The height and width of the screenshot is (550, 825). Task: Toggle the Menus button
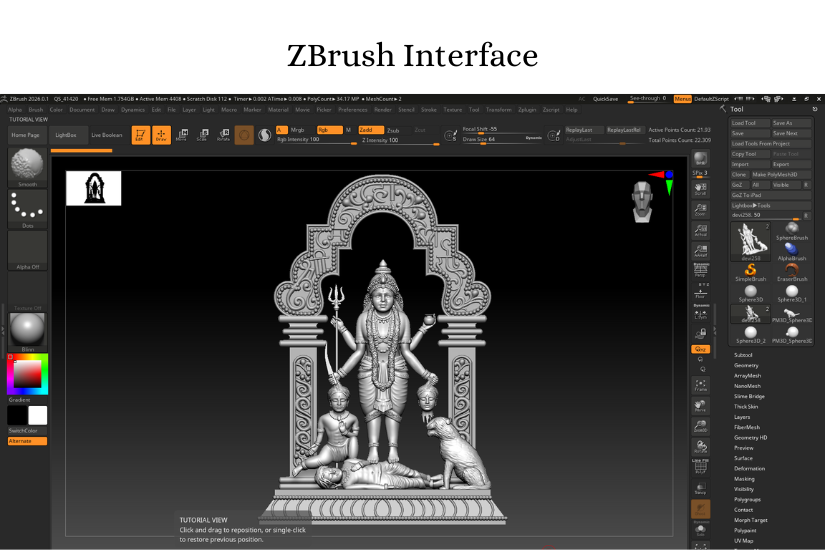tap(682, 99)
